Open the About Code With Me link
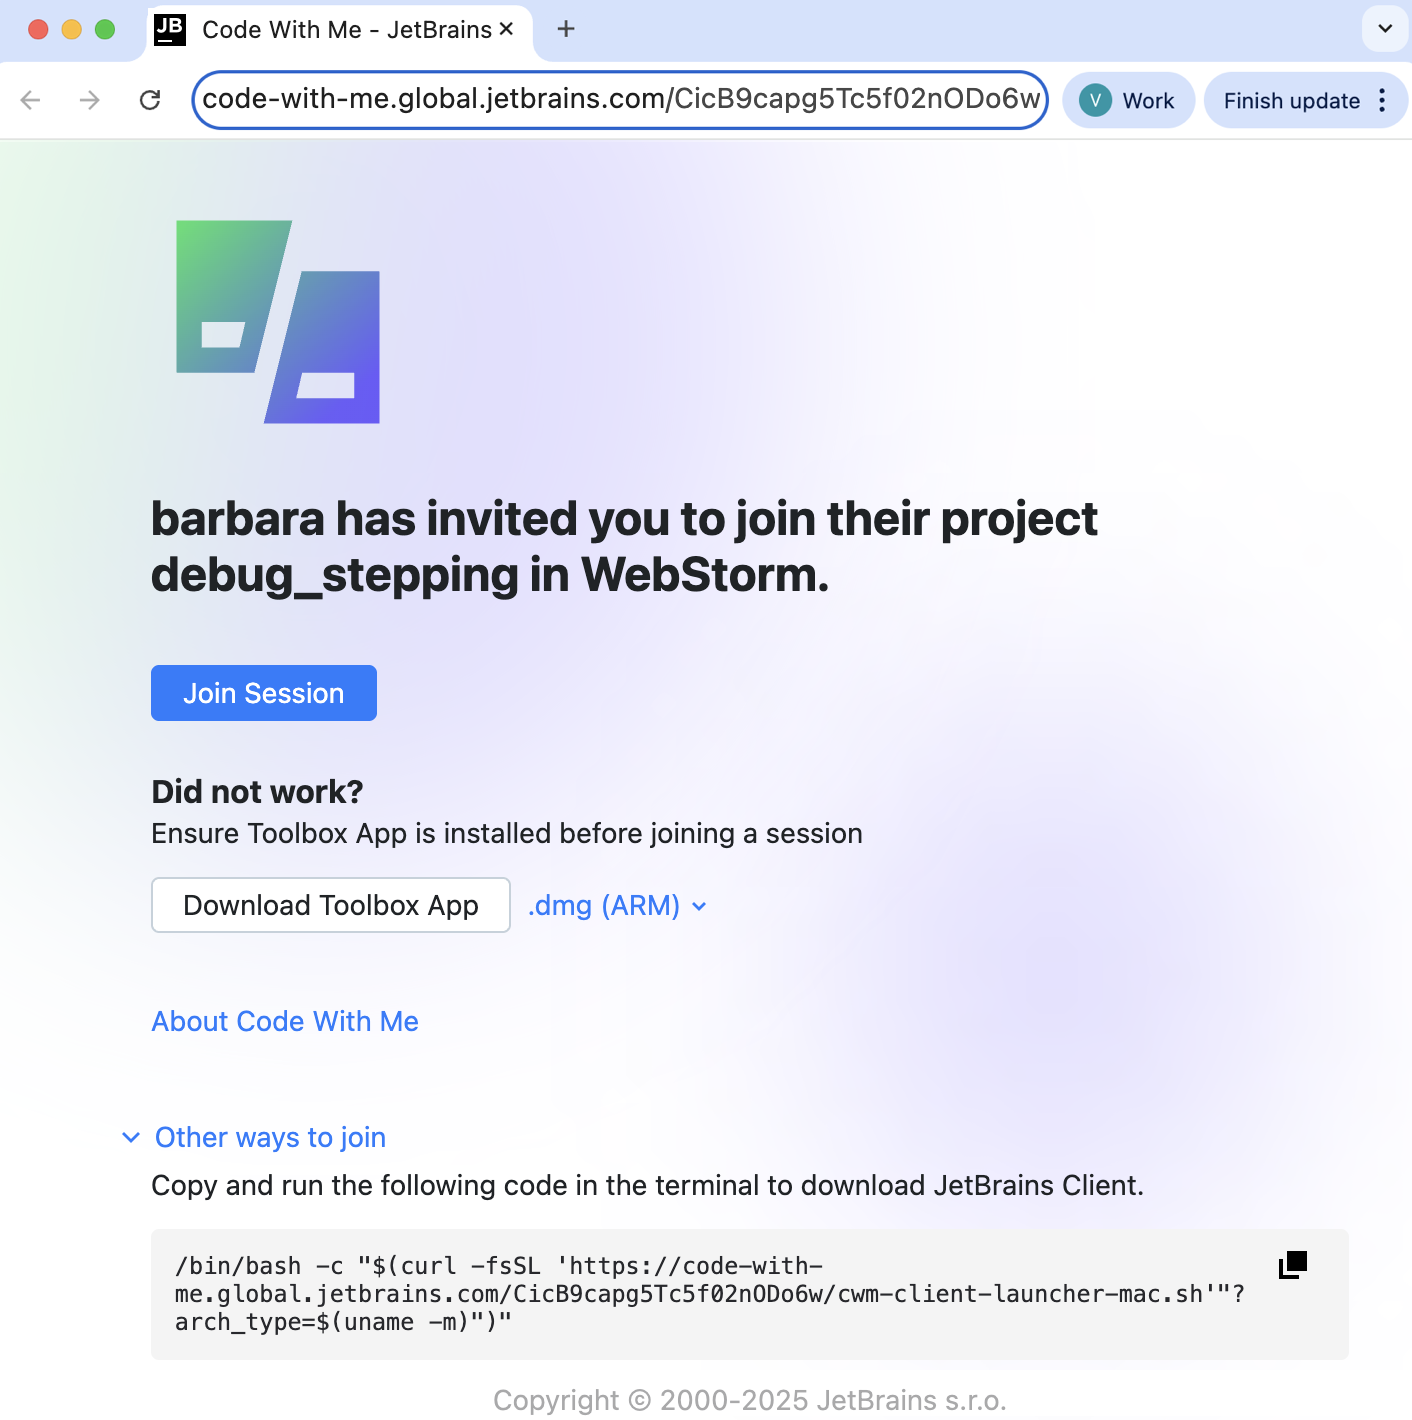Image resolution: width=1412 pixels, height=1420 pixels. click(284, 1021)
